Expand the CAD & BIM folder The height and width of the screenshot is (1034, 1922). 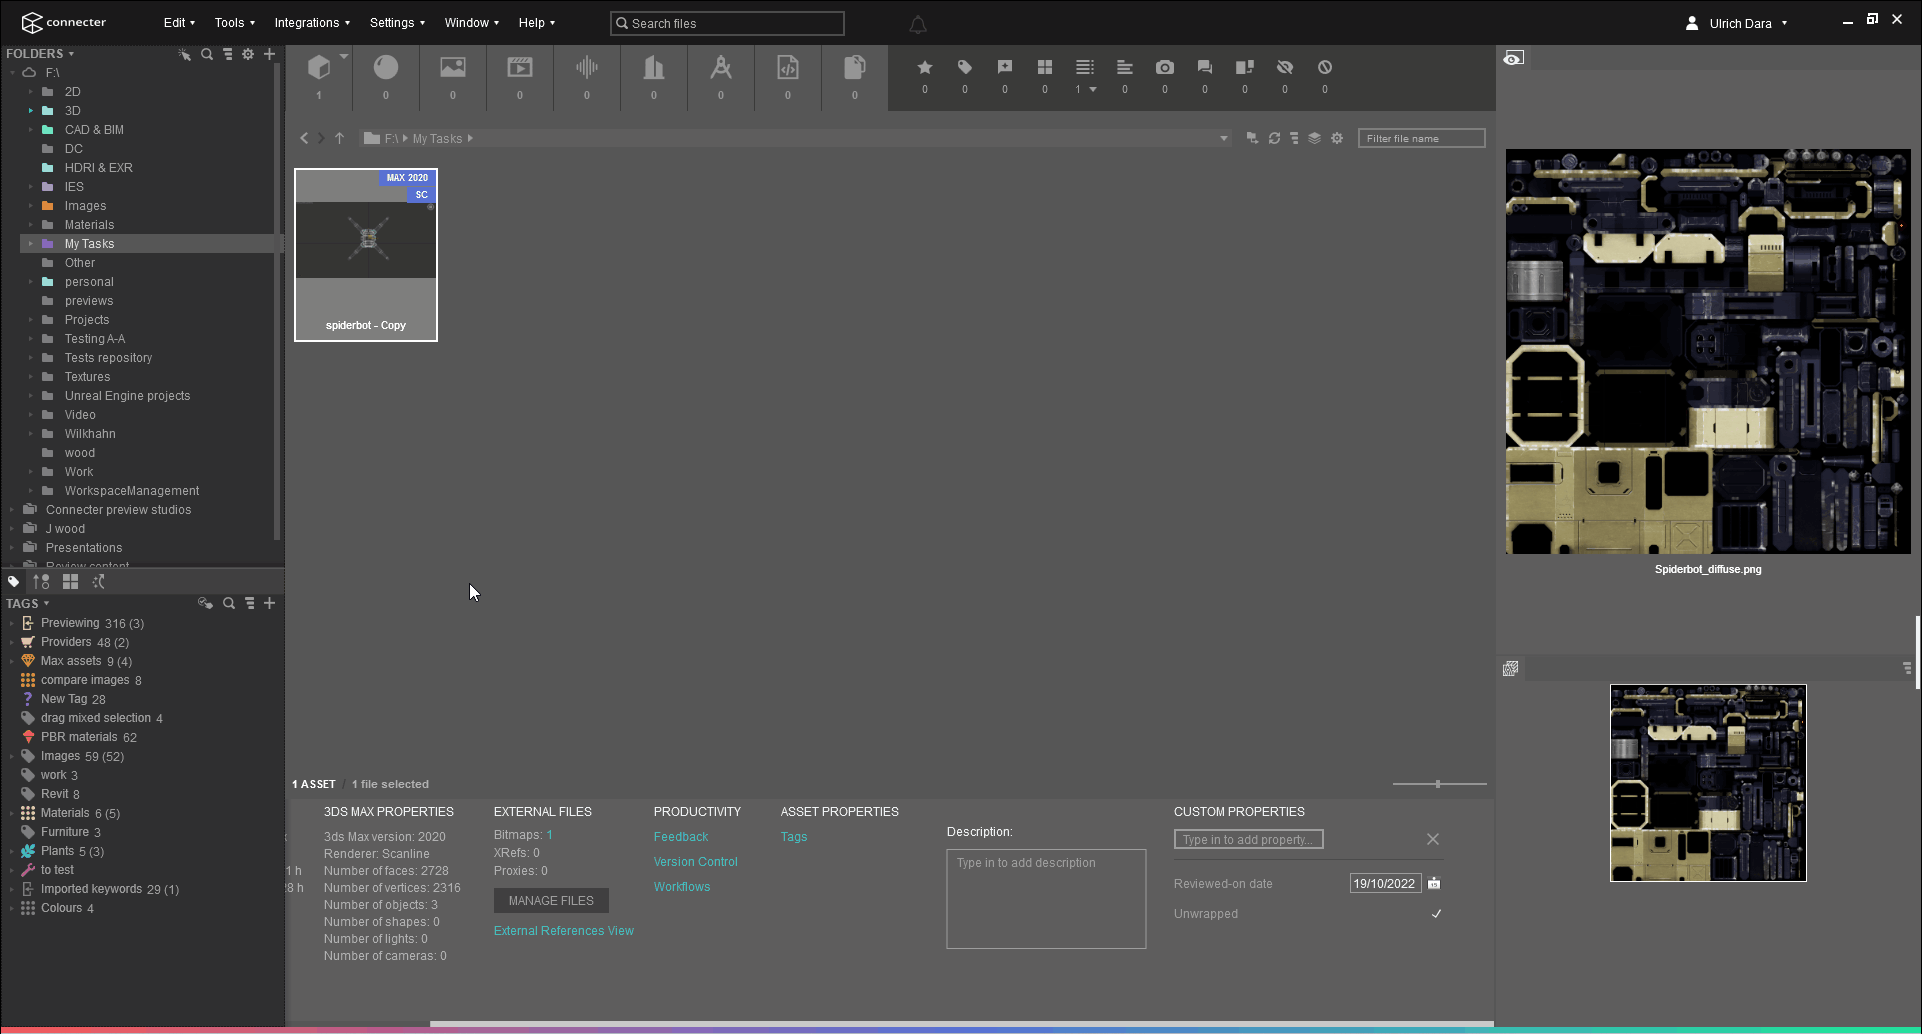(31, 129)
